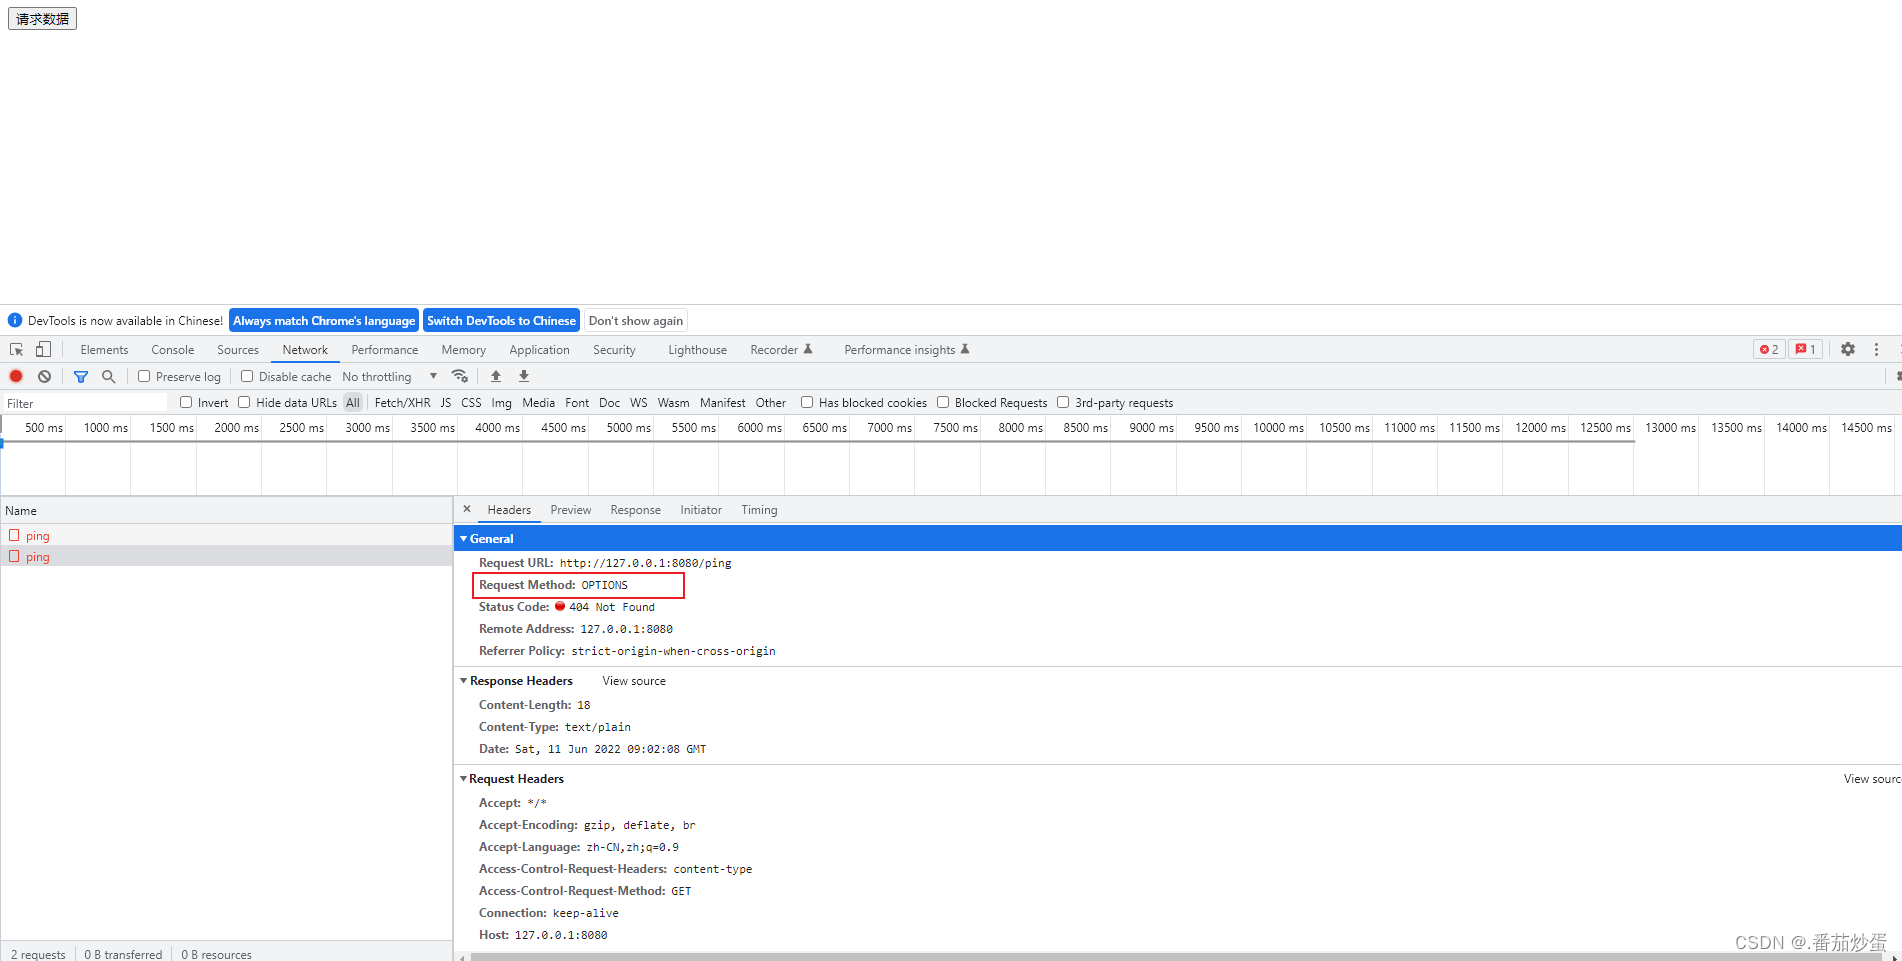The image size is (1902, 961).
Task: Enable the Disable cache checkbox
Action: coord(247,376)
